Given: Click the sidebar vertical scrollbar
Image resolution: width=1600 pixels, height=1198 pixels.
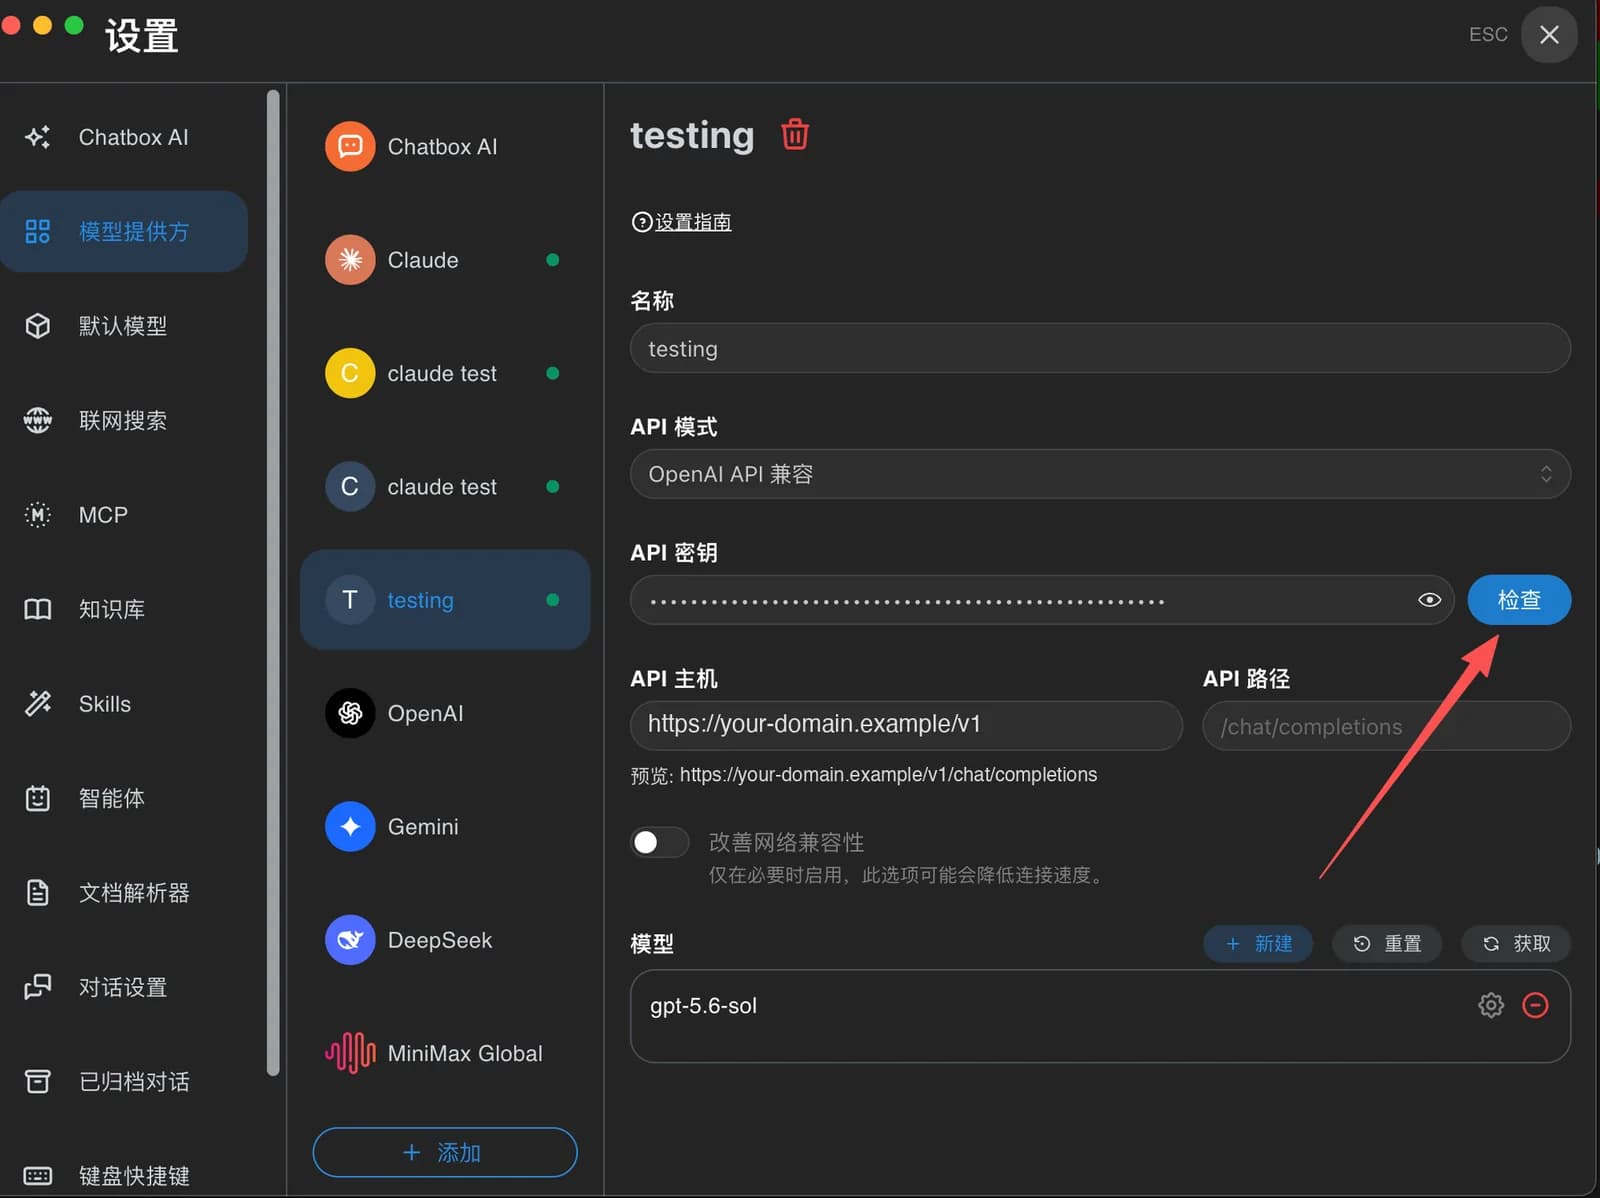Looking at the screenshot, I should 273,583.
